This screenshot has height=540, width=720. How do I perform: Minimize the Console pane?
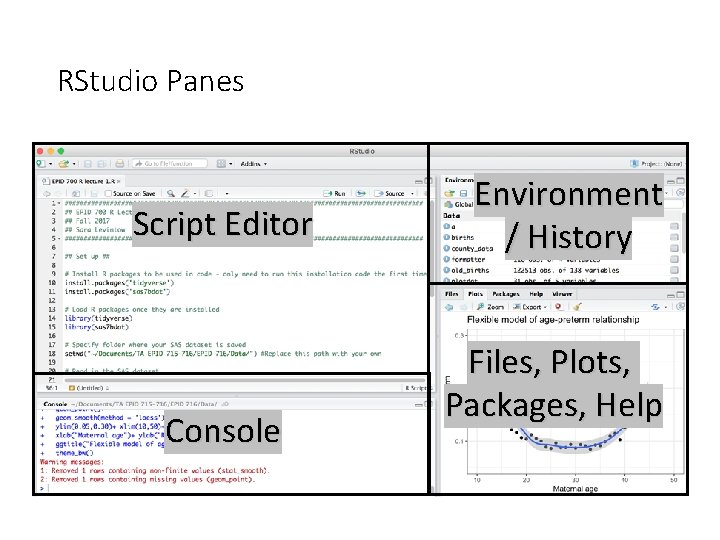(418, 405)
